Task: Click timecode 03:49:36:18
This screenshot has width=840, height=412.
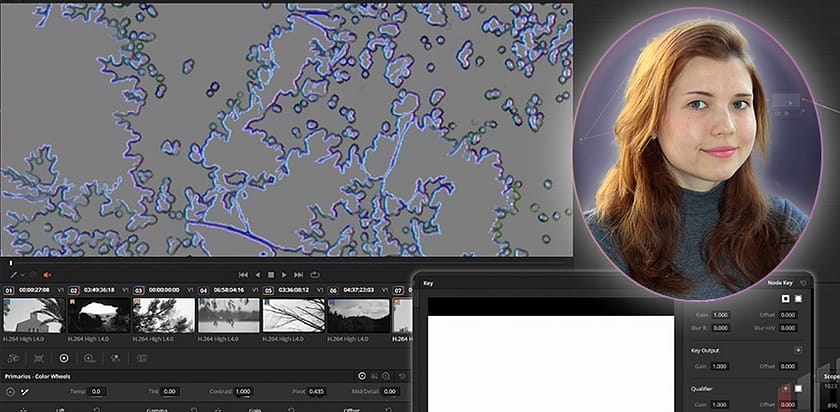Action: click(x=99, y=290)
